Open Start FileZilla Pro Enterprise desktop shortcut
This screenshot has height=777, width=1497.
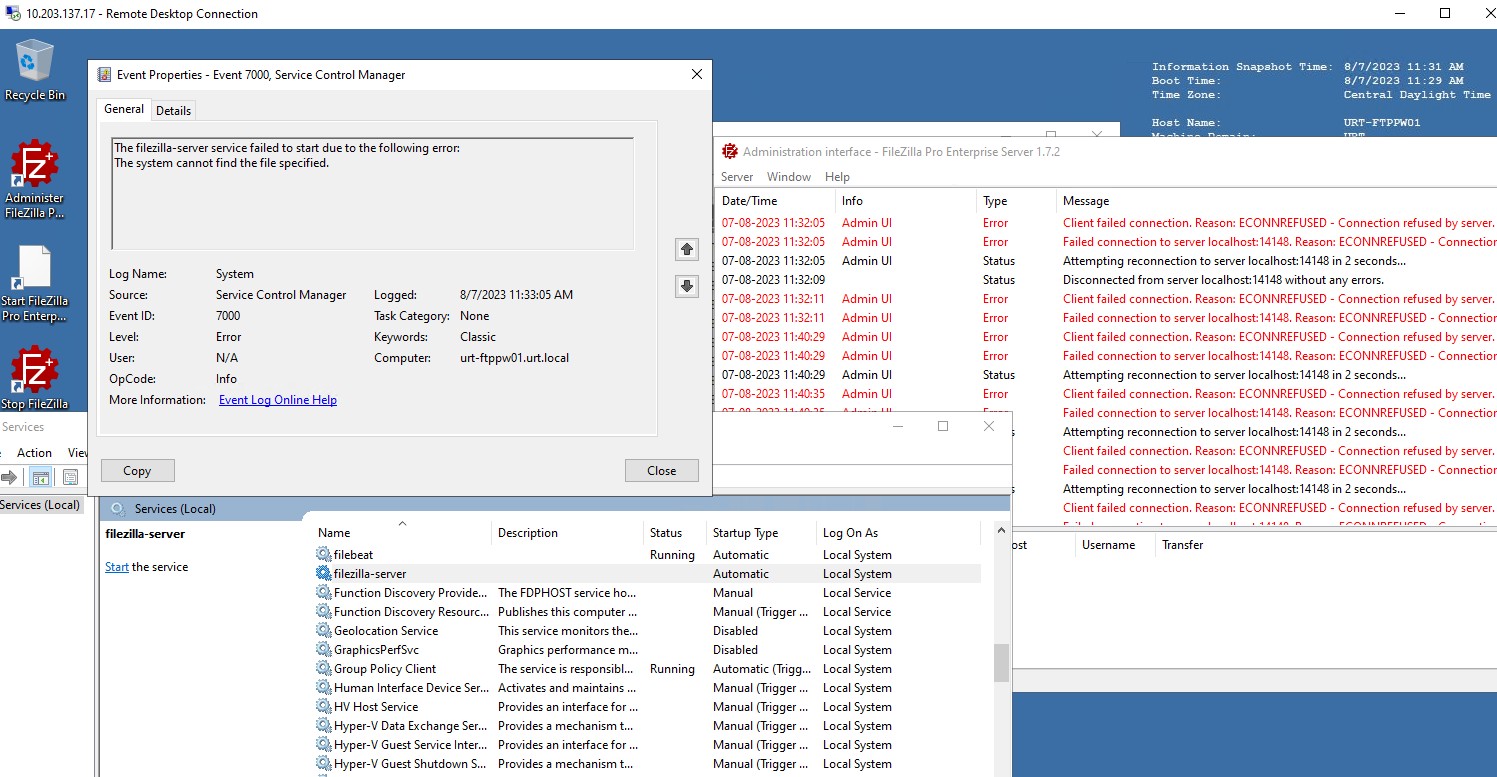34,284
